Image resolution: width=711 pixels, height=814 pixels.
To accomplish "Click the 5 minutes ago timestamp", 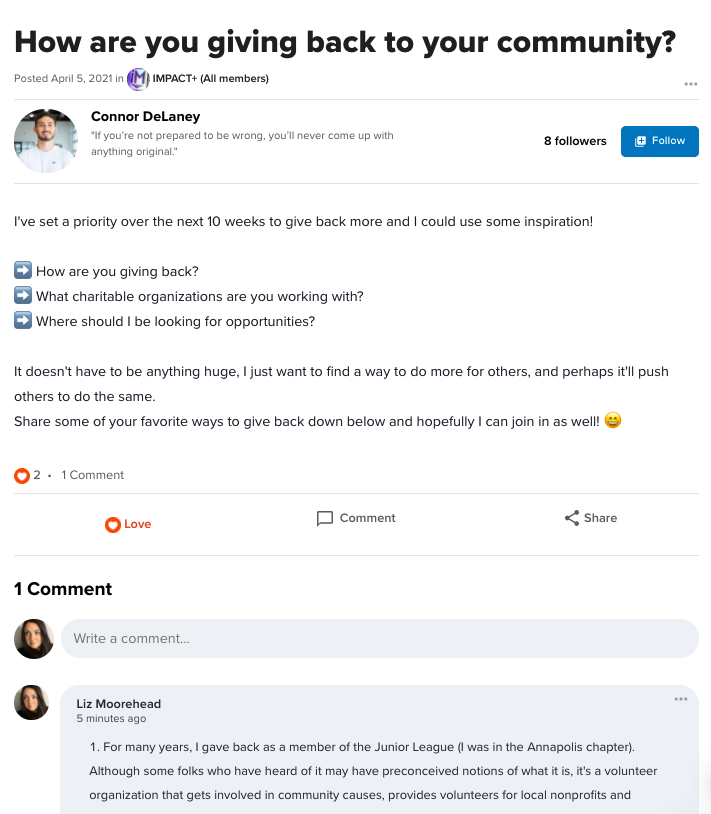I will coord(111,719).
